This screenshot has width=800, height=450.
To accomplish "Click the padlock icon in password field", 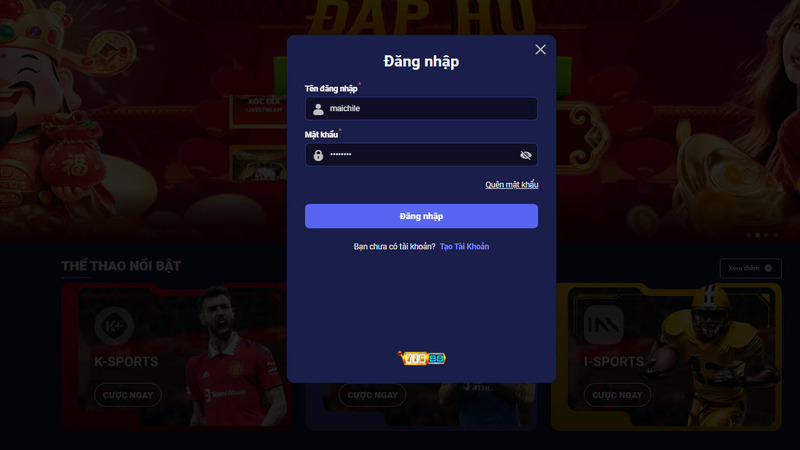I will [318, 155].
